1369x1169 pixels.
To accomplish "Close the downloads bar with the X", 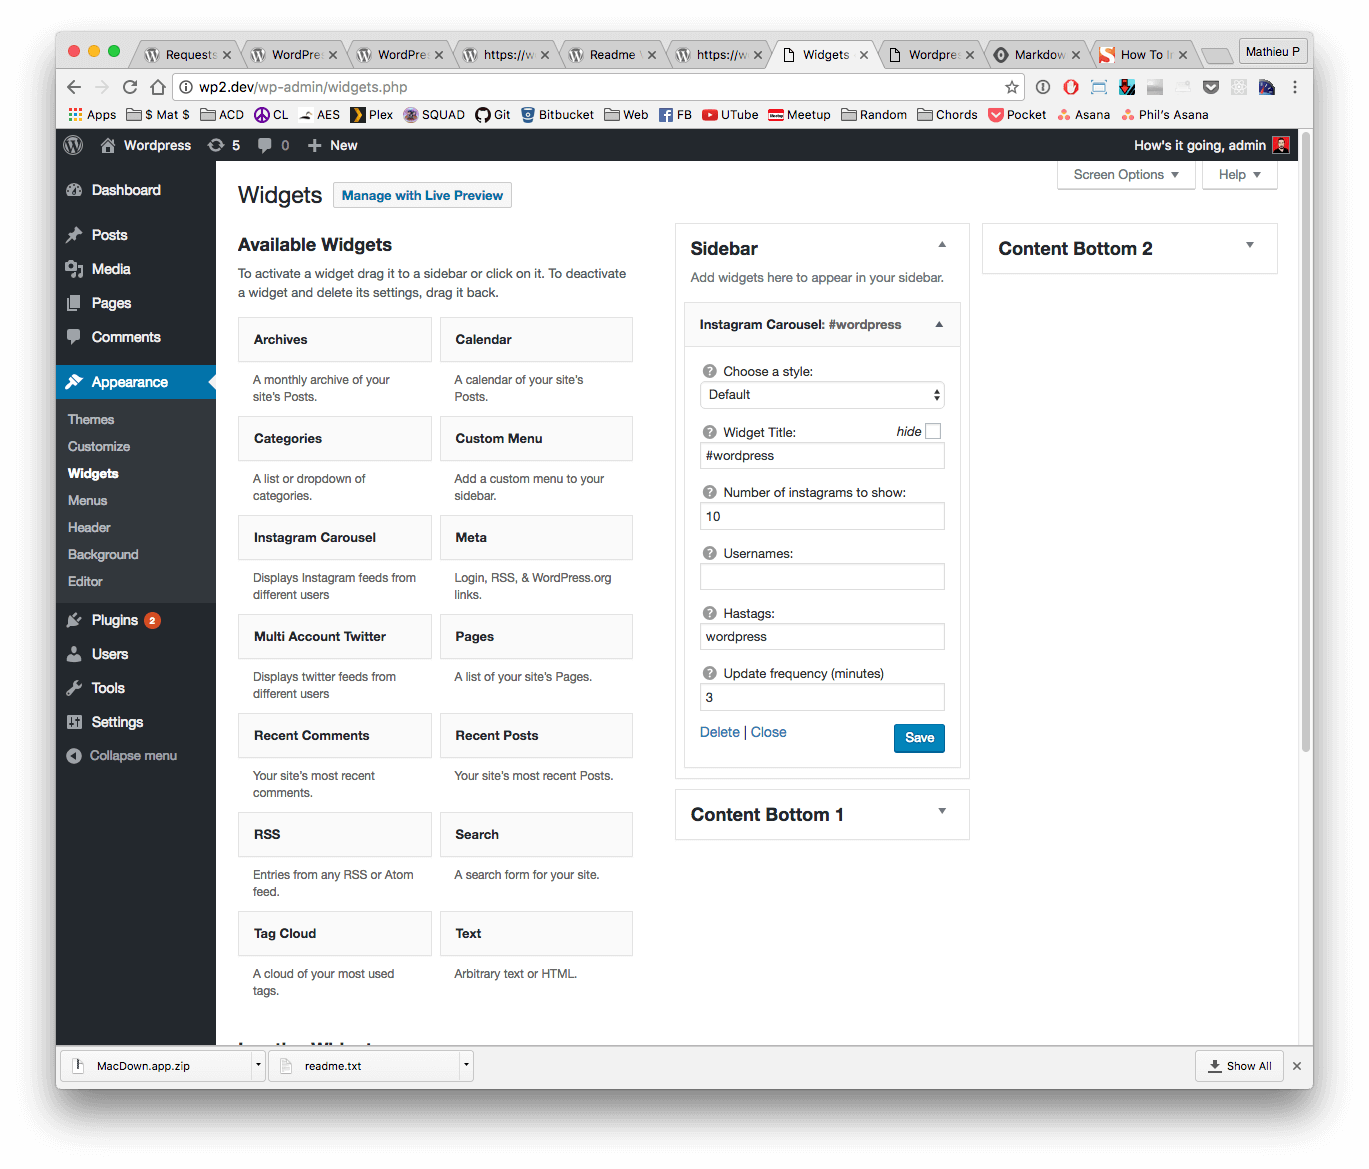I will [x=1297, y=1066].
